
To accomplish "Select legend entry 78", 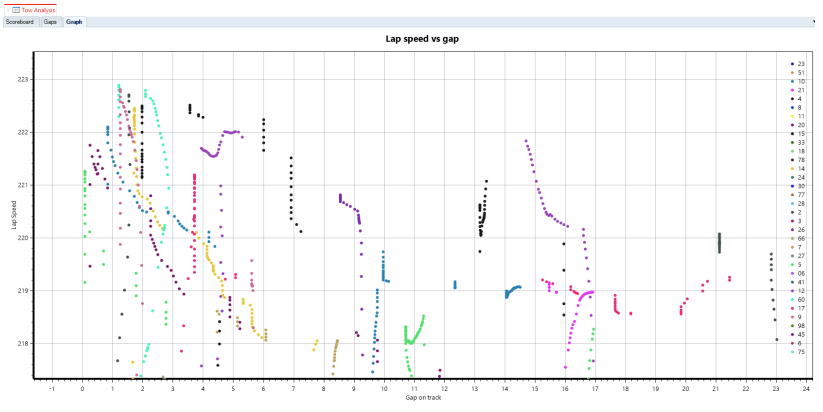I will (x=798, y=160).
